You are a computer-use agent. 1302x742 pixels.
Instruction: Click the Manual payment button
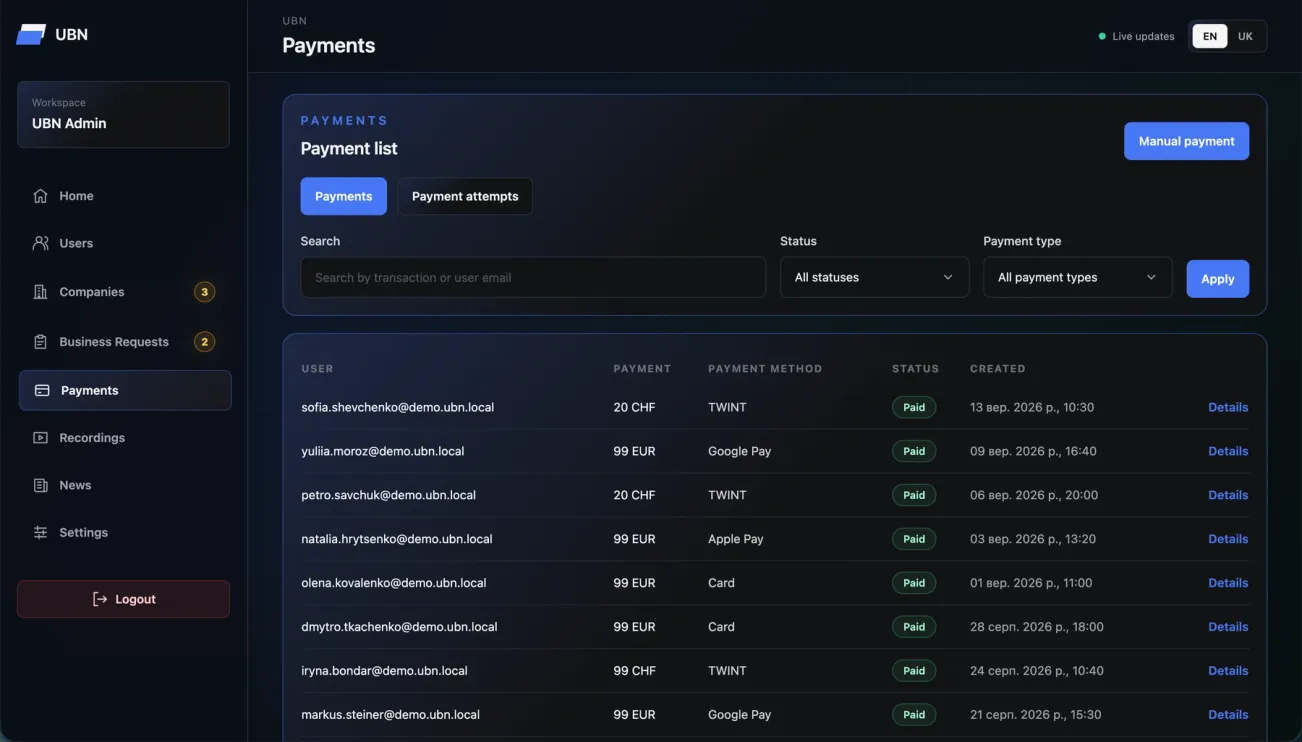tap(1186, 141)
